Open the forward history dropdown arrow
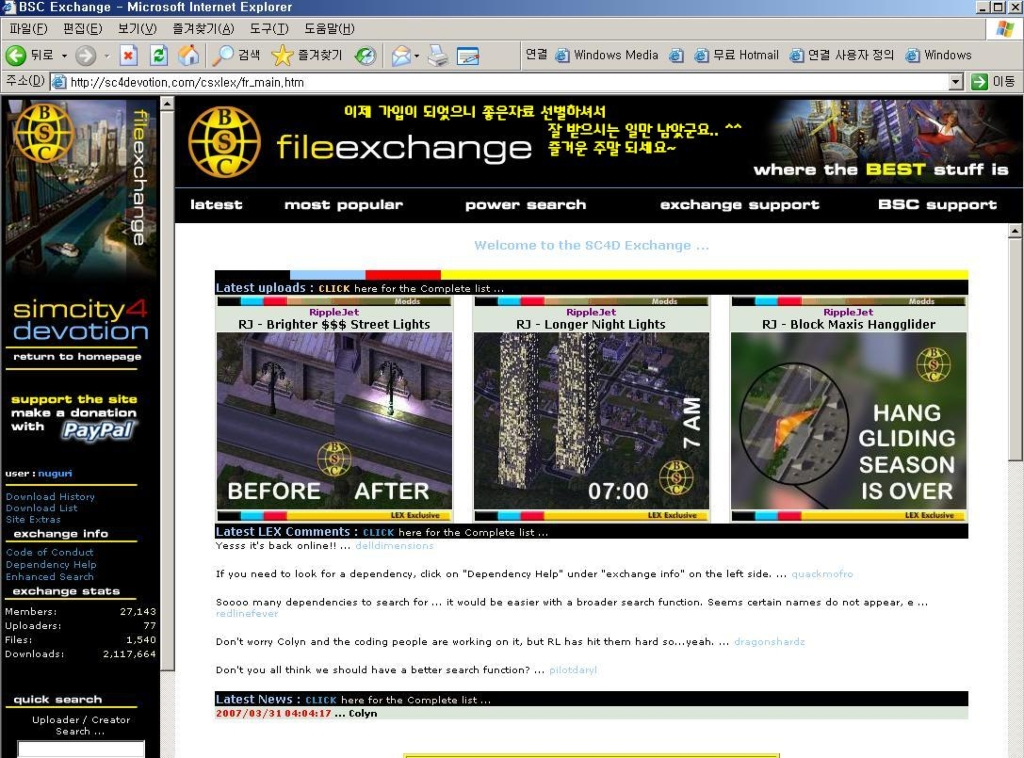 click(106, 56)
